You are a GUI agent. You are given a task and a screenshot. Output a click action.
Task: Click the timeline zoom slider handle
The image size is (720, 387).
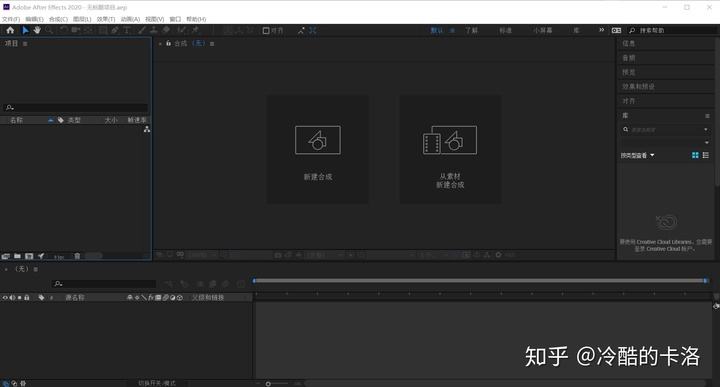click(x=268, y=383)
